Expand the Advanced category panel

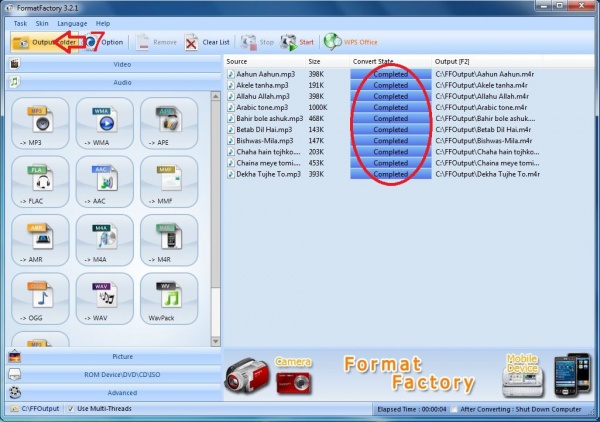coord(114,393)
